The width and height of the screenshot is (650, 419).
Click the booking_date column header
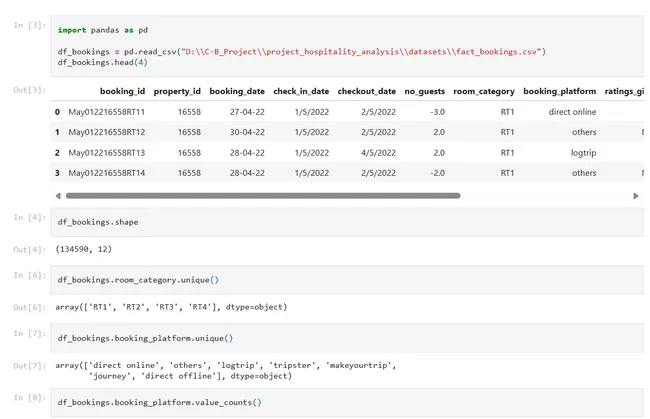click(x=237, y=91)
